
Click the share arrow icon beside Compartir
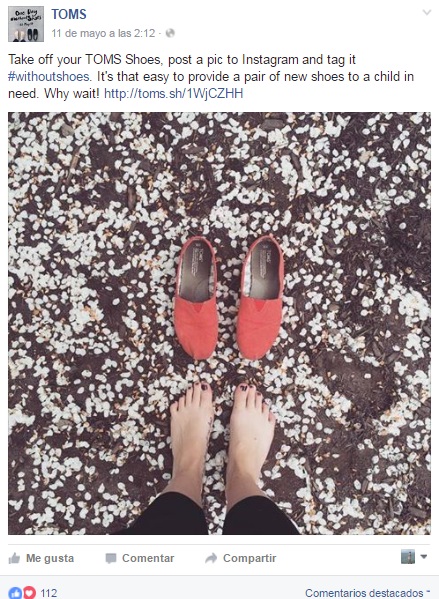pyautogui.click(x=211, y=559)
